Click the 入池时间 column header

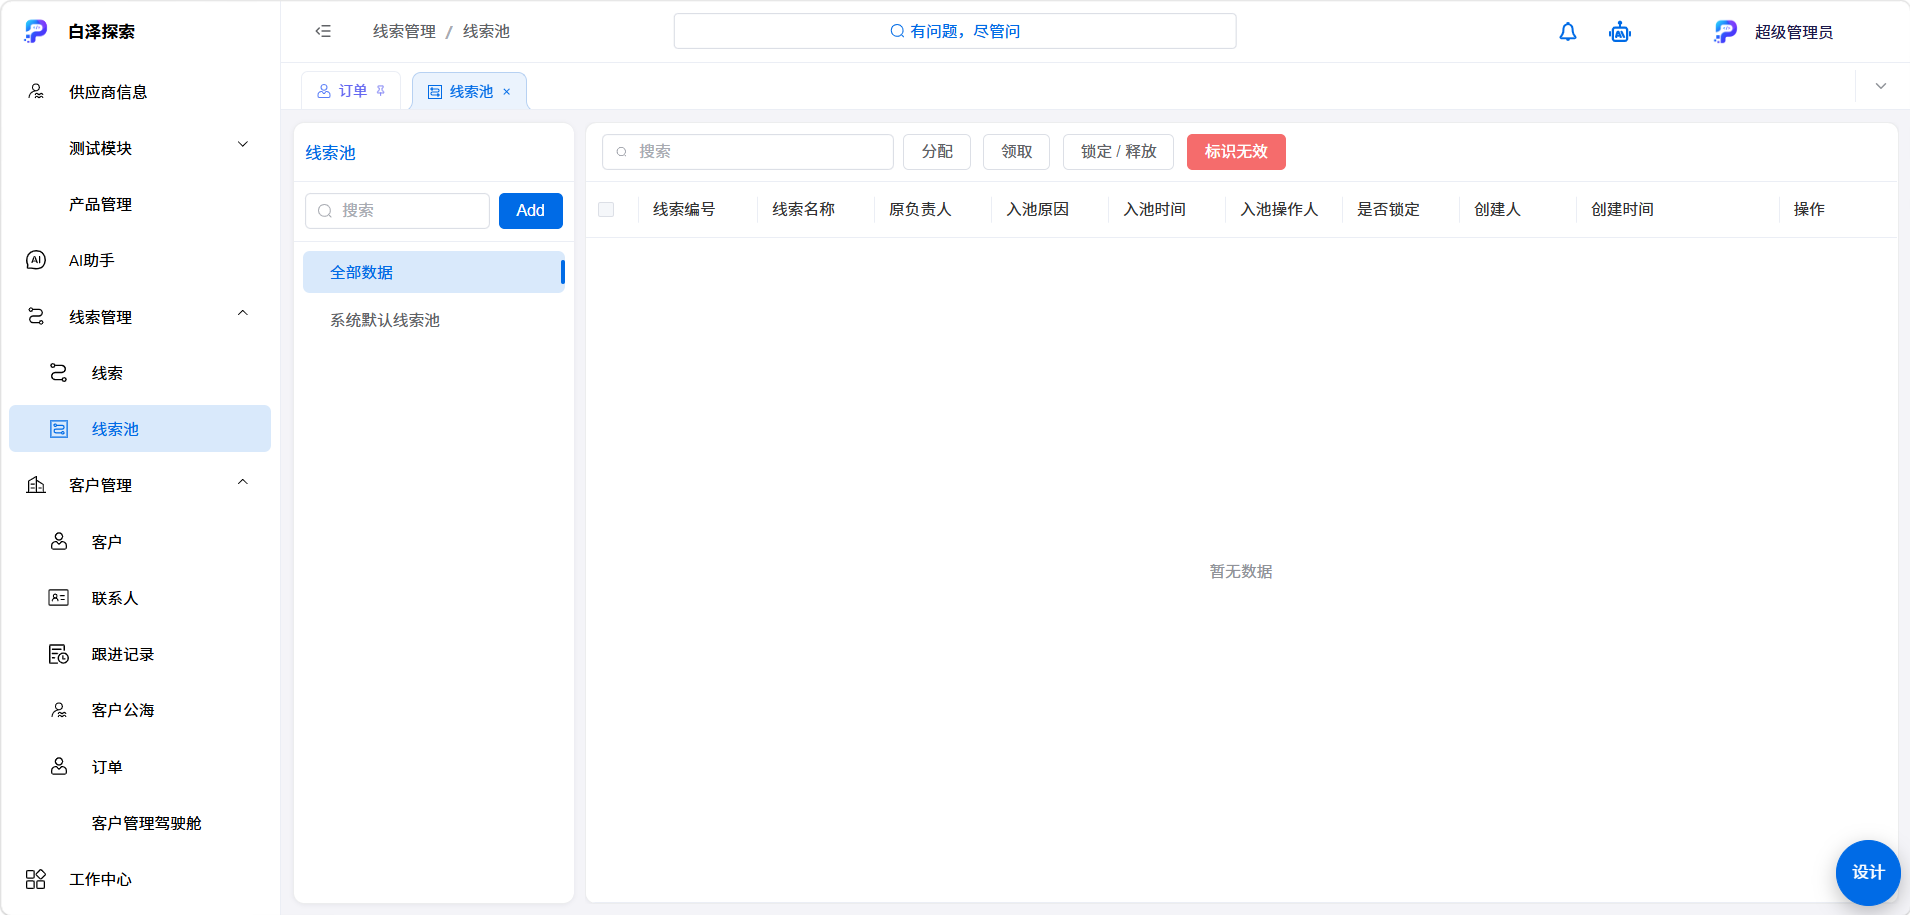pyautogui.click(x=1154, y=209)
